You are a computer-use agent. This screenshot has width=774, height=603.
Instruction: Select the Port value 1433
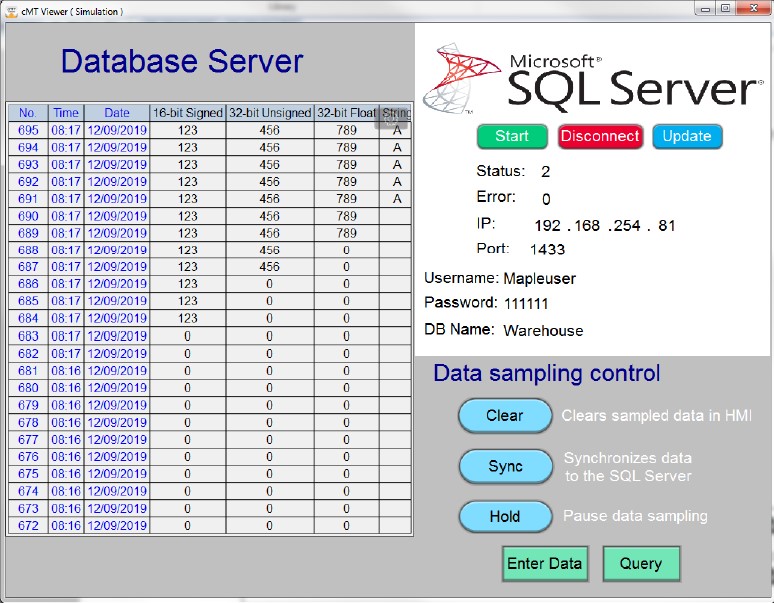547,249
